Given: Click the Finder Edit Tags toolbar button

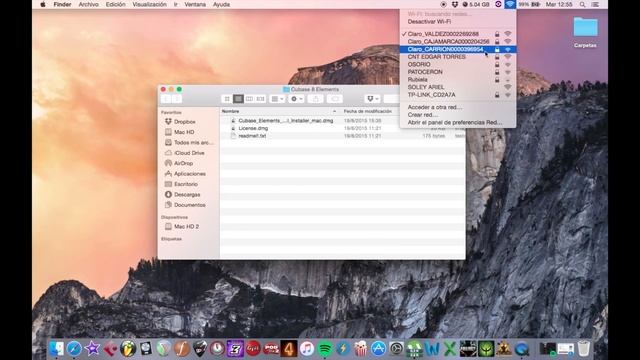Looking at the screenshot, I should [335, 99].
